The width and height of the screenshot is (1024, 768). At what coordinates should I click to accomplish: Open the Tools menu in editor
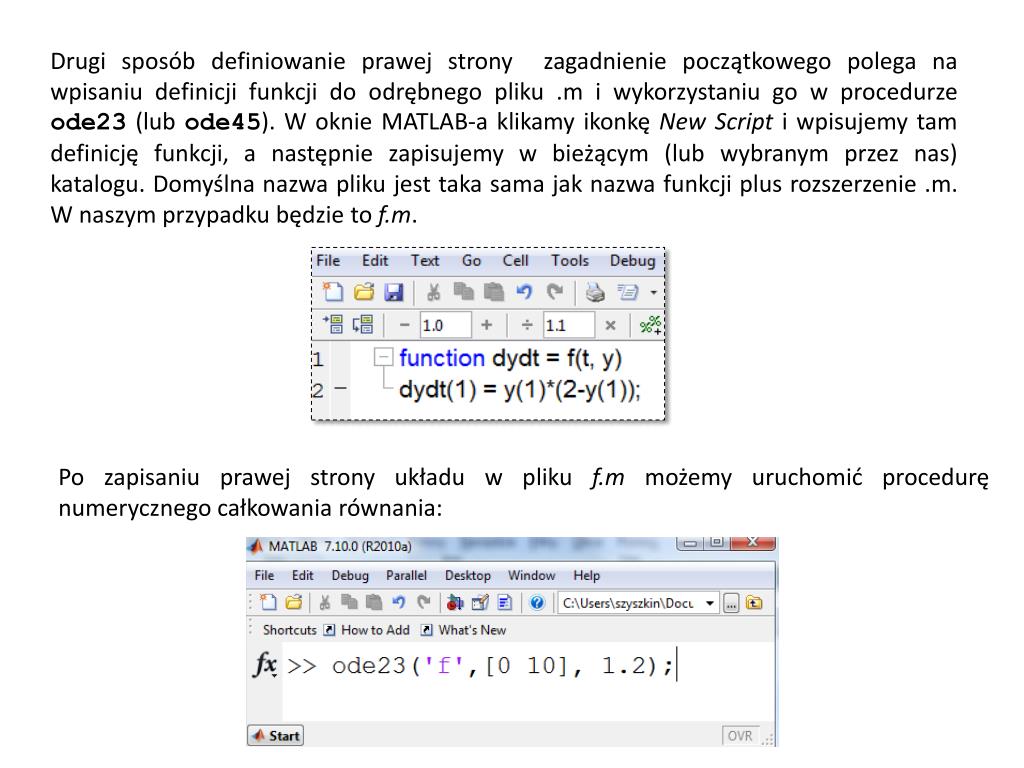point(569,261)
